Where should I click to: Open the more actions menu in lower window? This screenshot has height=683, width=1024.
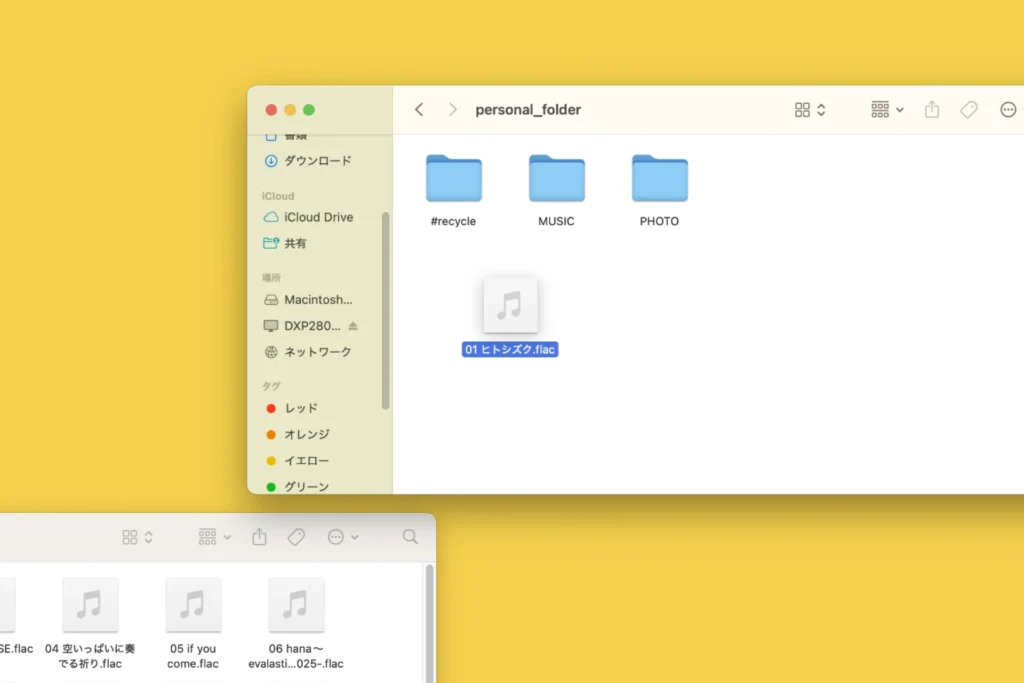point(343,537)
